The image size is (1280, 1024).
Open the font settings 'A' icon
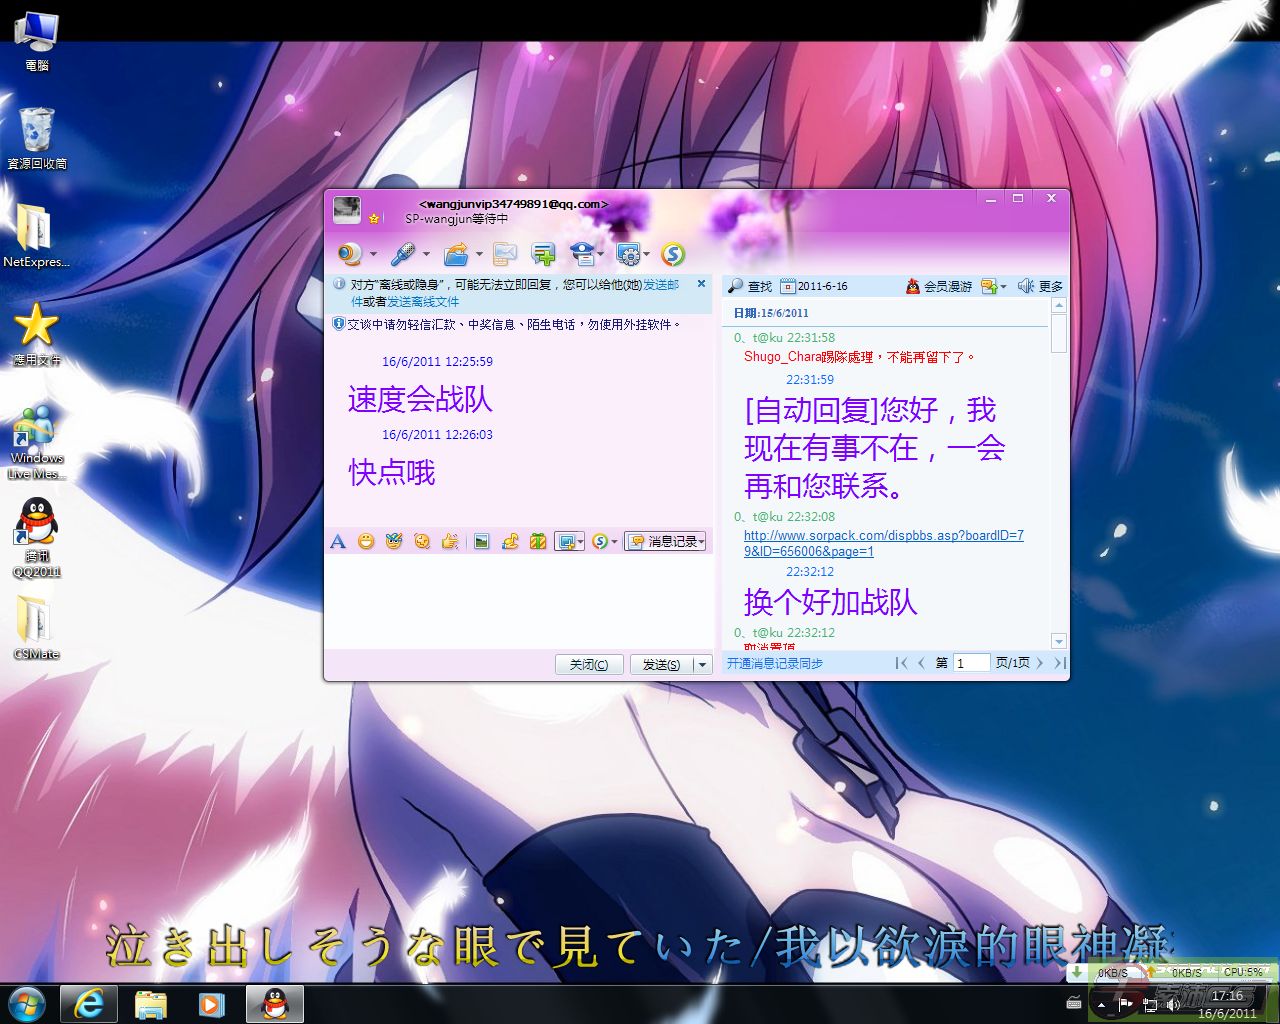click(338, 541)
